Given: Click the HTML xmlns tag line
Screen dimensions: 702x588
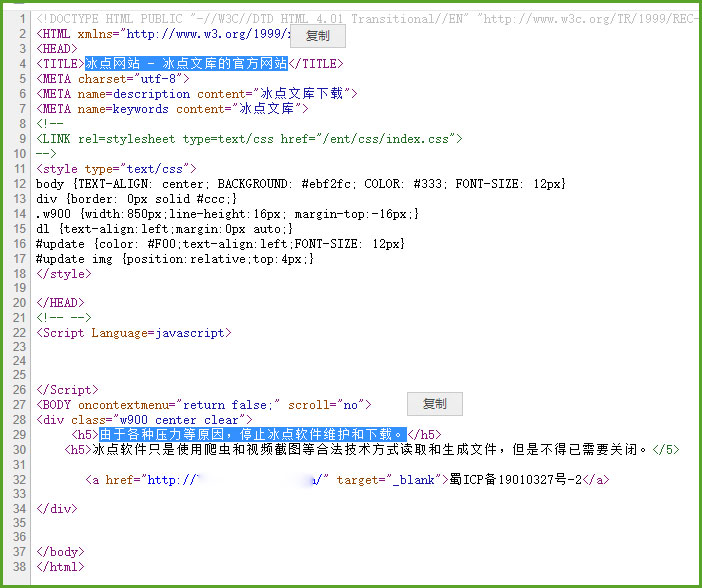Looking at the screenshot, I should point(163,34).
